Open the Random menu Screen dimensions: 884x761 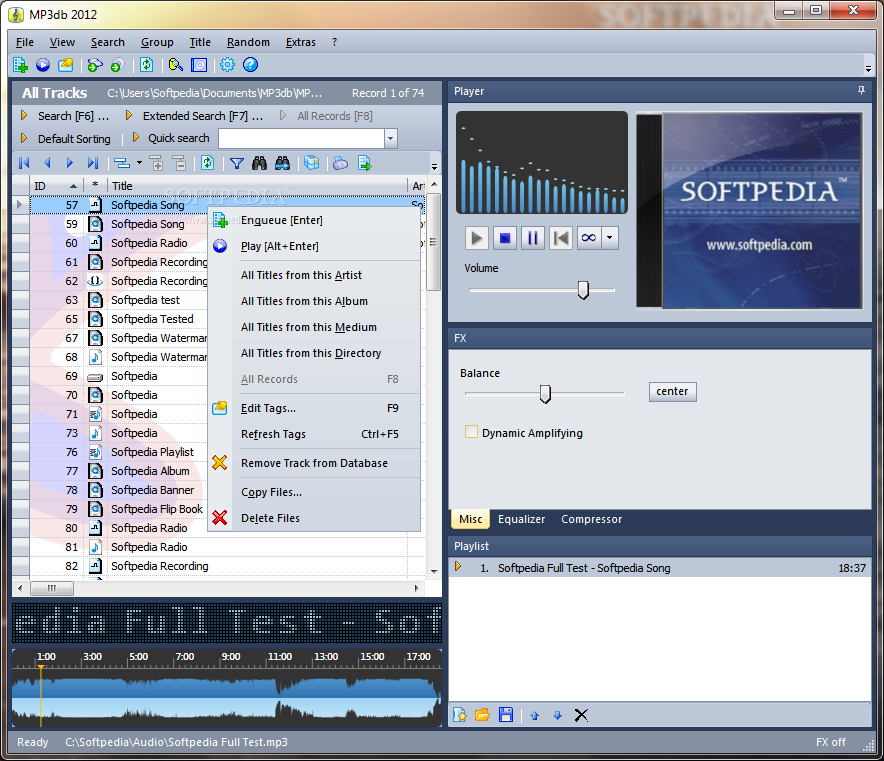pyautogui.click(x=248, y=42)
